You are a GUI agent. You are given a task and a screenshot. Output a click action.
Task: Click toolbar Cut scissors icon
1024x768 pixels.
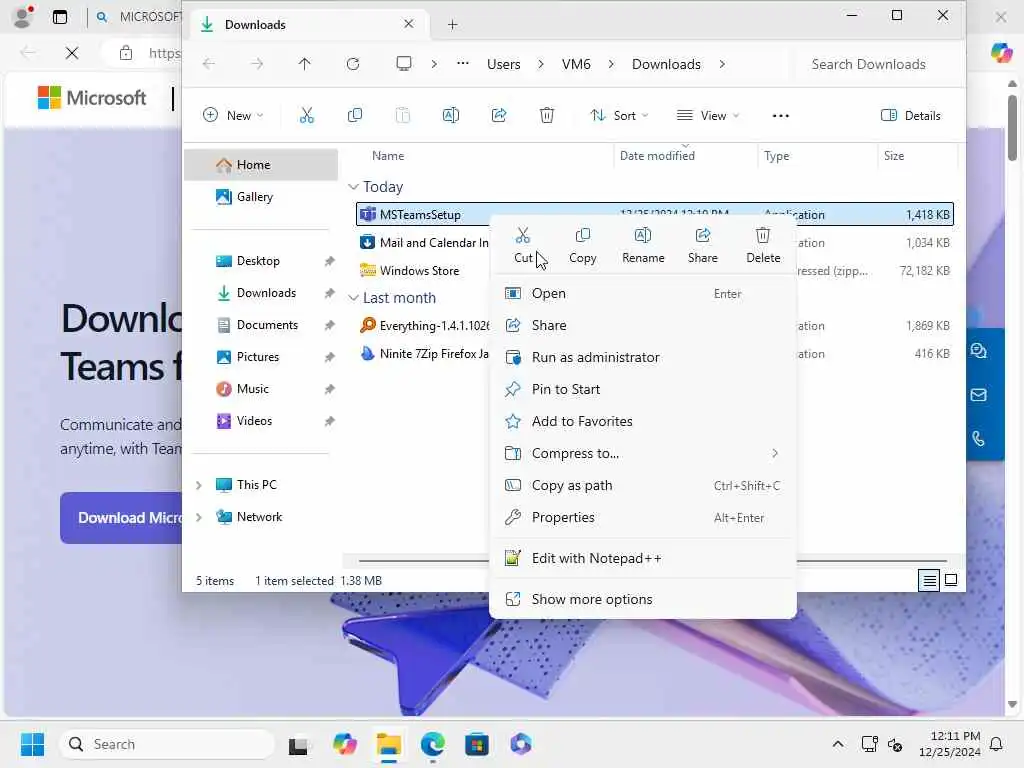(306, 116)
